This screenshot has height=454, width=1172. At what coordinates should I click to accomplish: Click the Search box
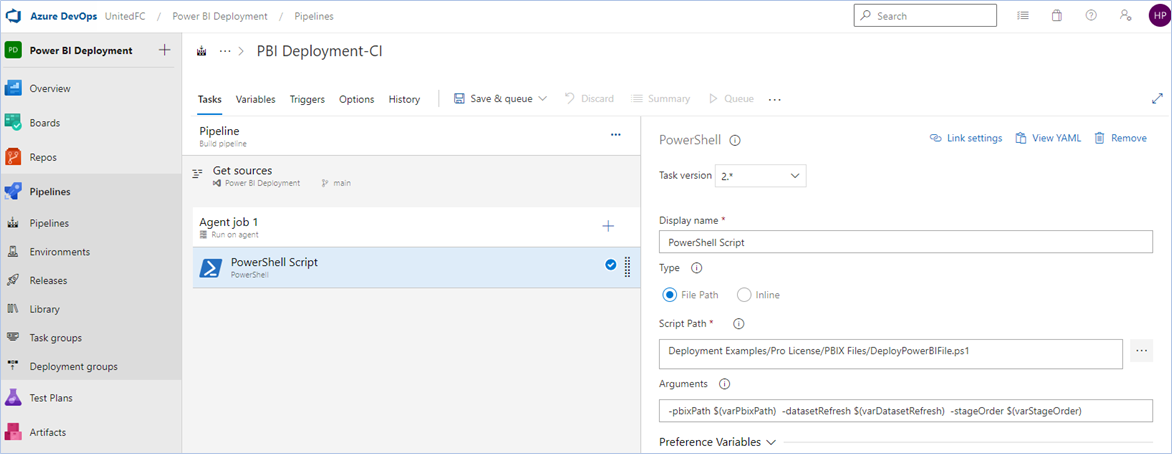pyautogui.click(x=925, y=16)
